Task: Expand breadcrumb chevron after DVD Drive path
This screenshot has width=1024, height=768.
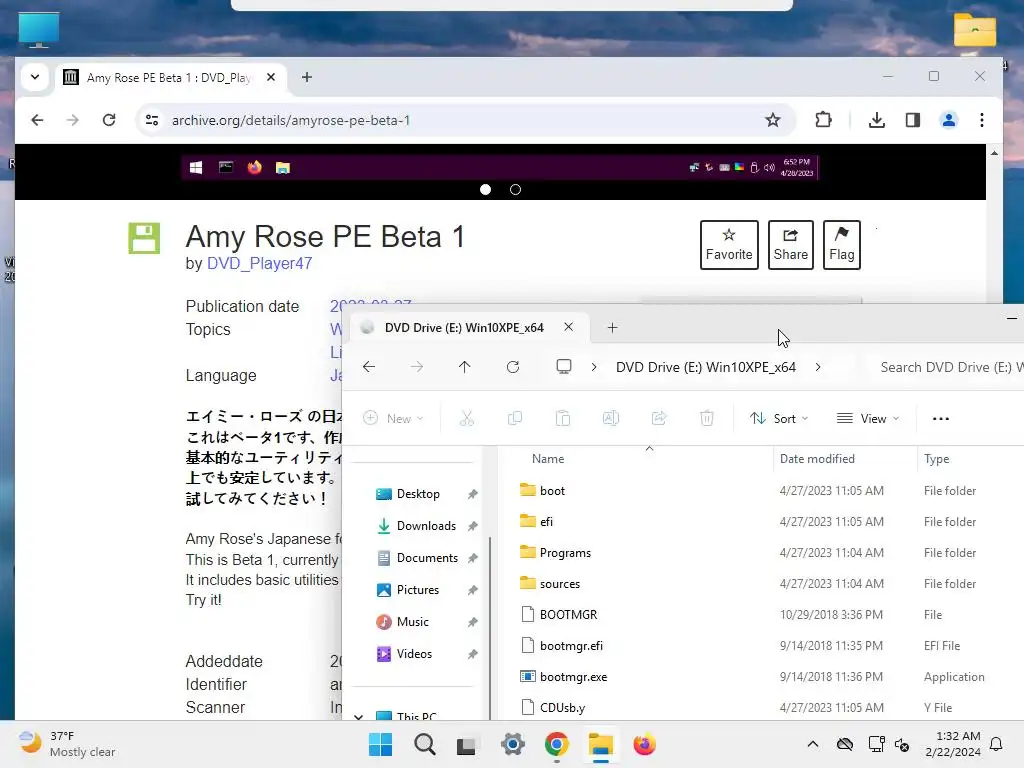Action: (x=818, y=367)
